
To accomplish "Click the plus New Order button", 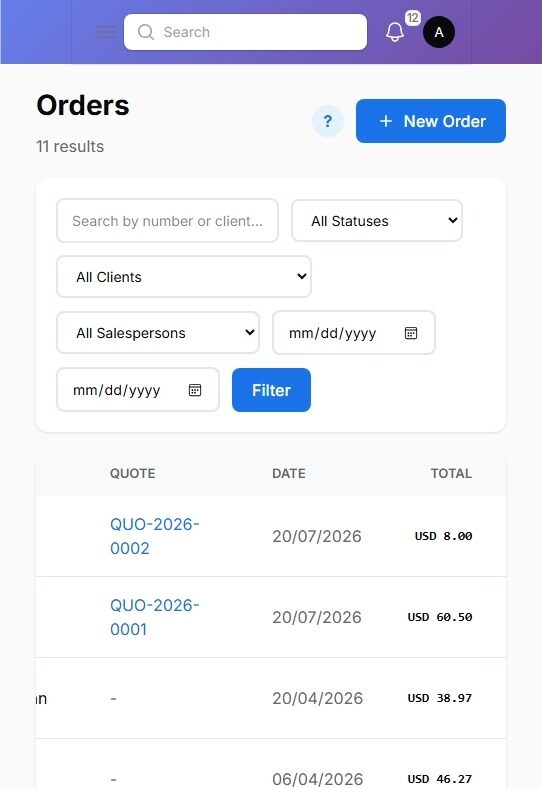I will pos(431,121).
